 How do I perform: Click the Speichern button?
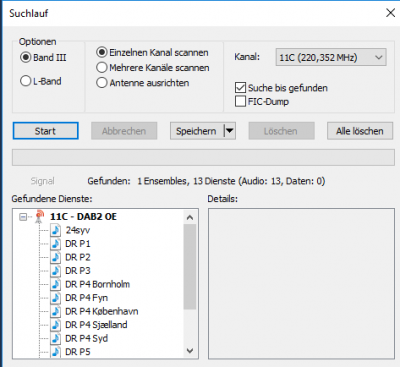click(197, 131)
